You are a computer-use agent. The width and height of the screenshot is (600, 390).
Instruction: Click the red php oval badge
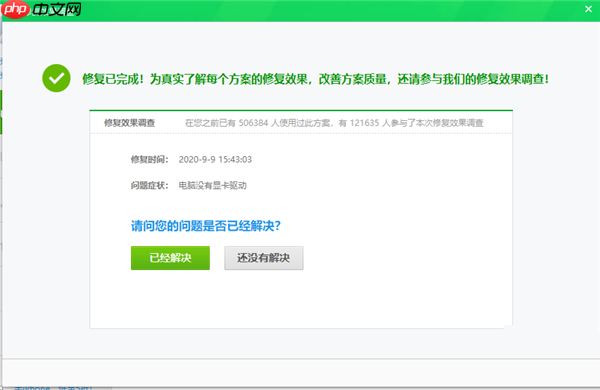(15, 9)
